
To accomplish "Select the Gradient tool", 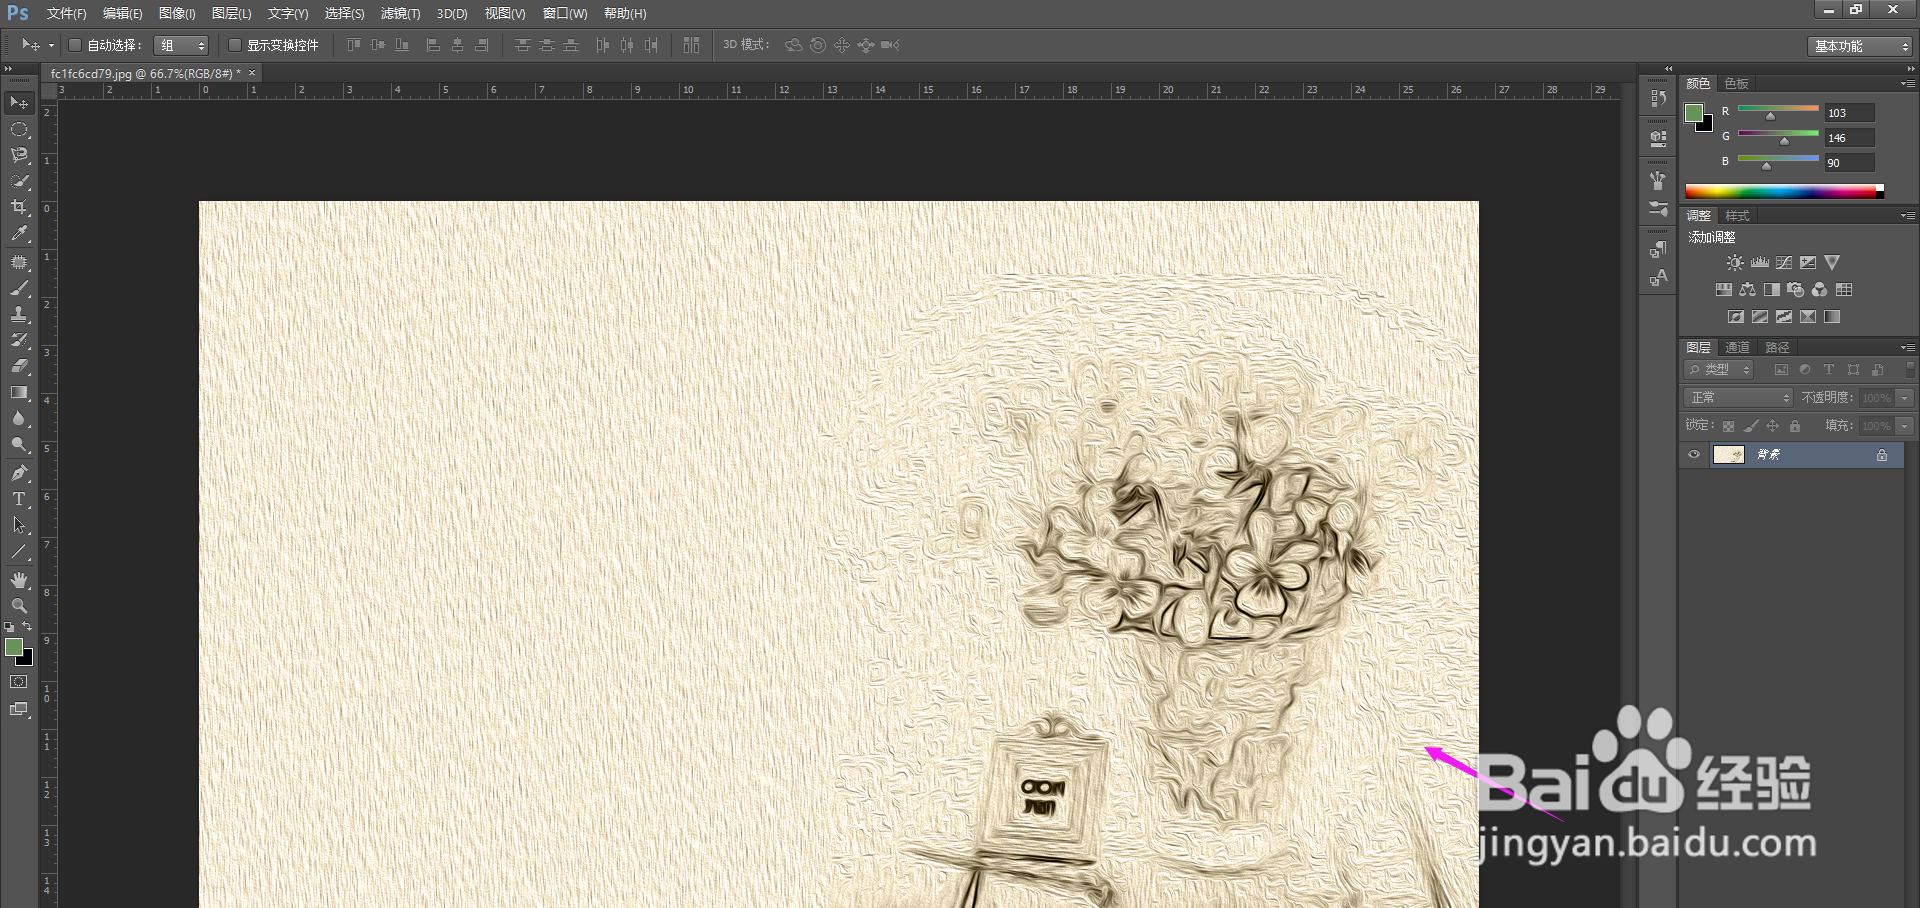I will click(x=19, y=392).
